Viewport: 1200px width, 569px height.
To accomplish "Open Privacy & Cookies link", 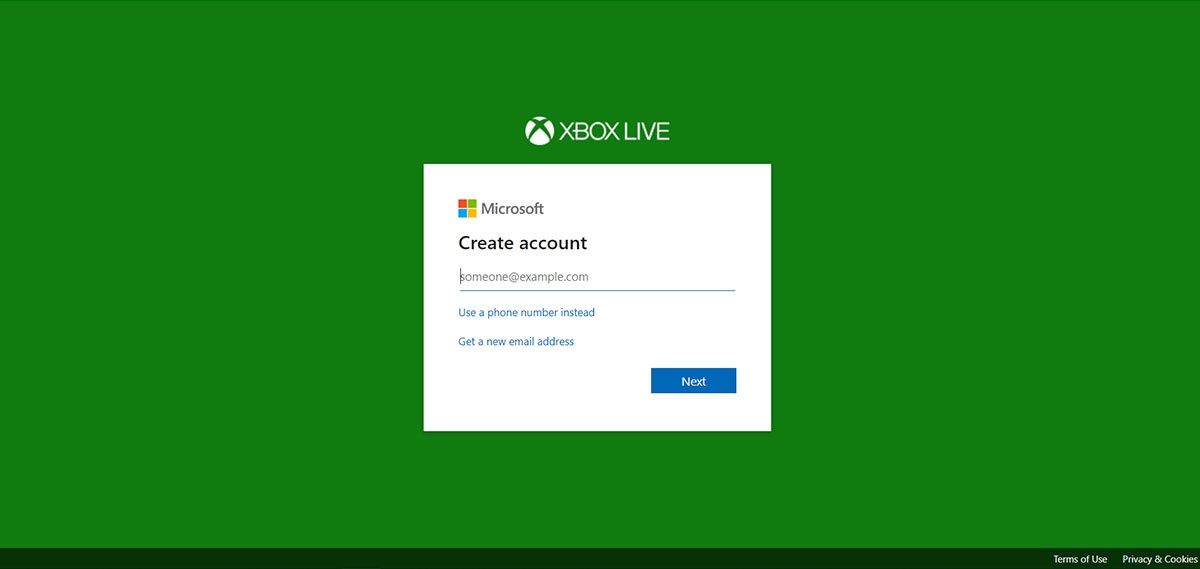I will point(1160,559).
